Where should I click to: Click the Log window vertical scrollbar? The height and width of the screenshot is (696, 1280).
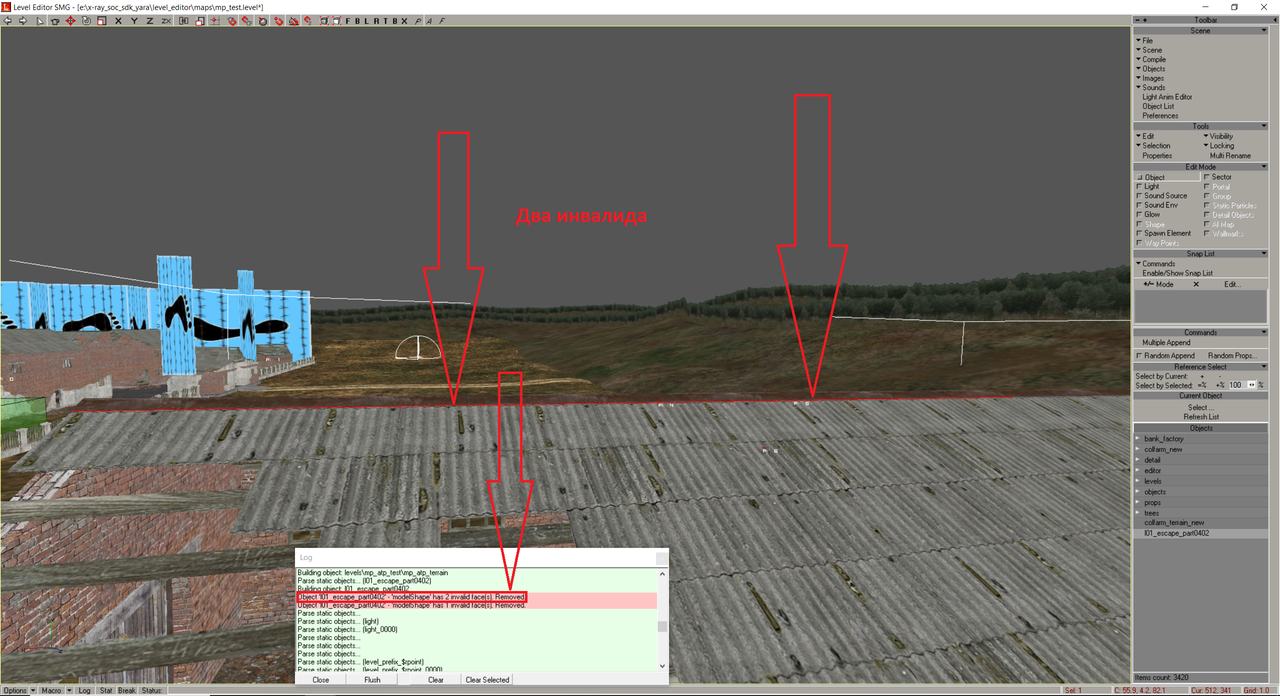662,621
